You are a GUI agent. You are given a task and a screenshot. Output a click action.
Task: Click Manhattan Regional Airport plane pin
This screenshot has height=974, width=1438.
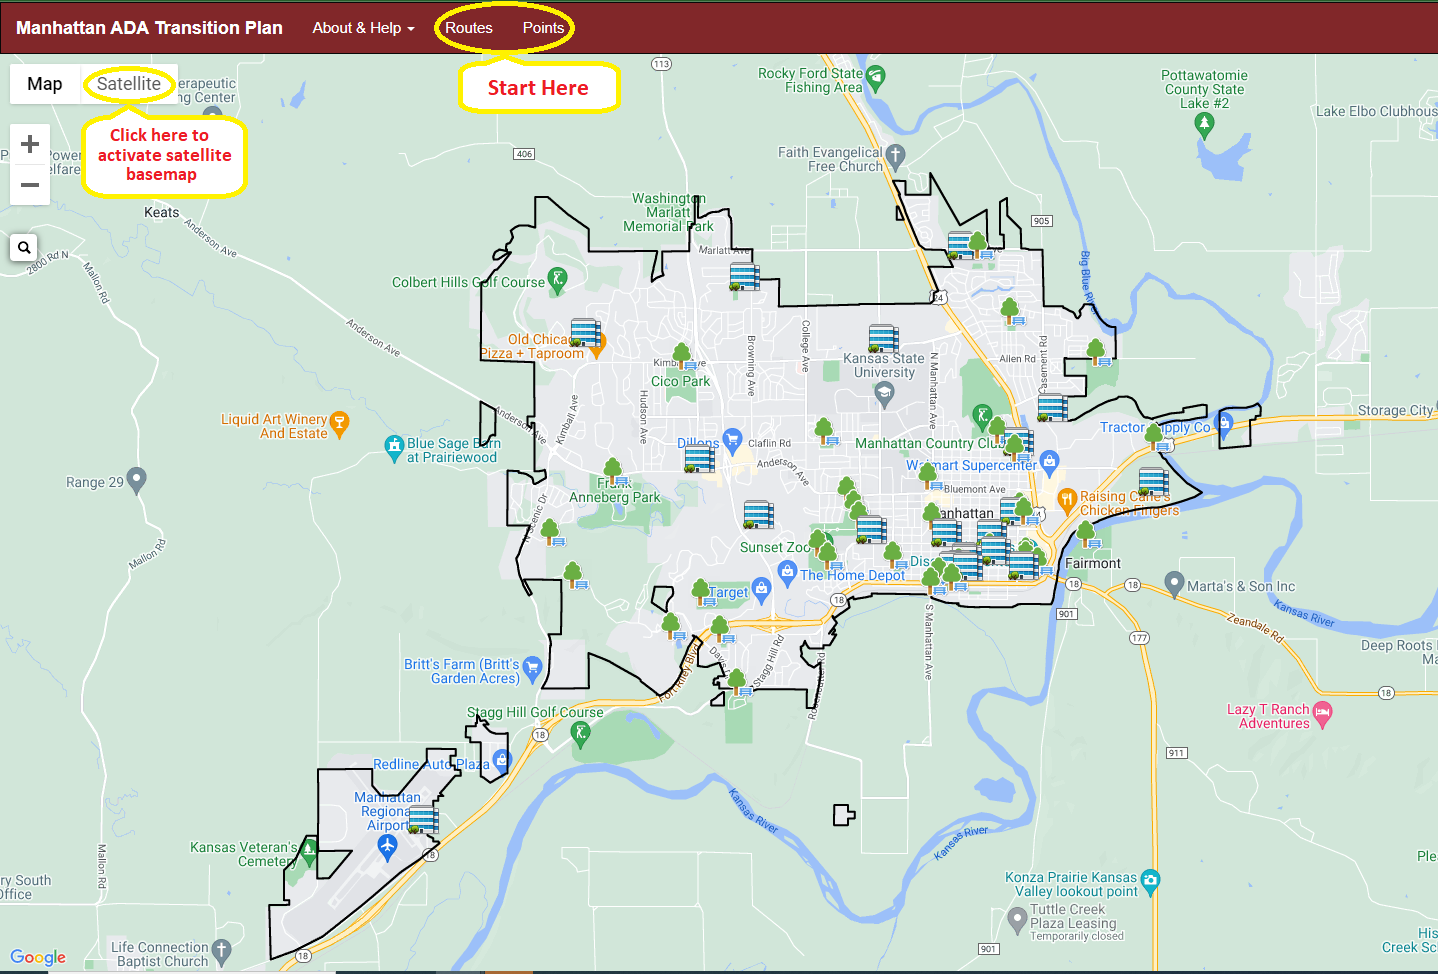(387, 848)
